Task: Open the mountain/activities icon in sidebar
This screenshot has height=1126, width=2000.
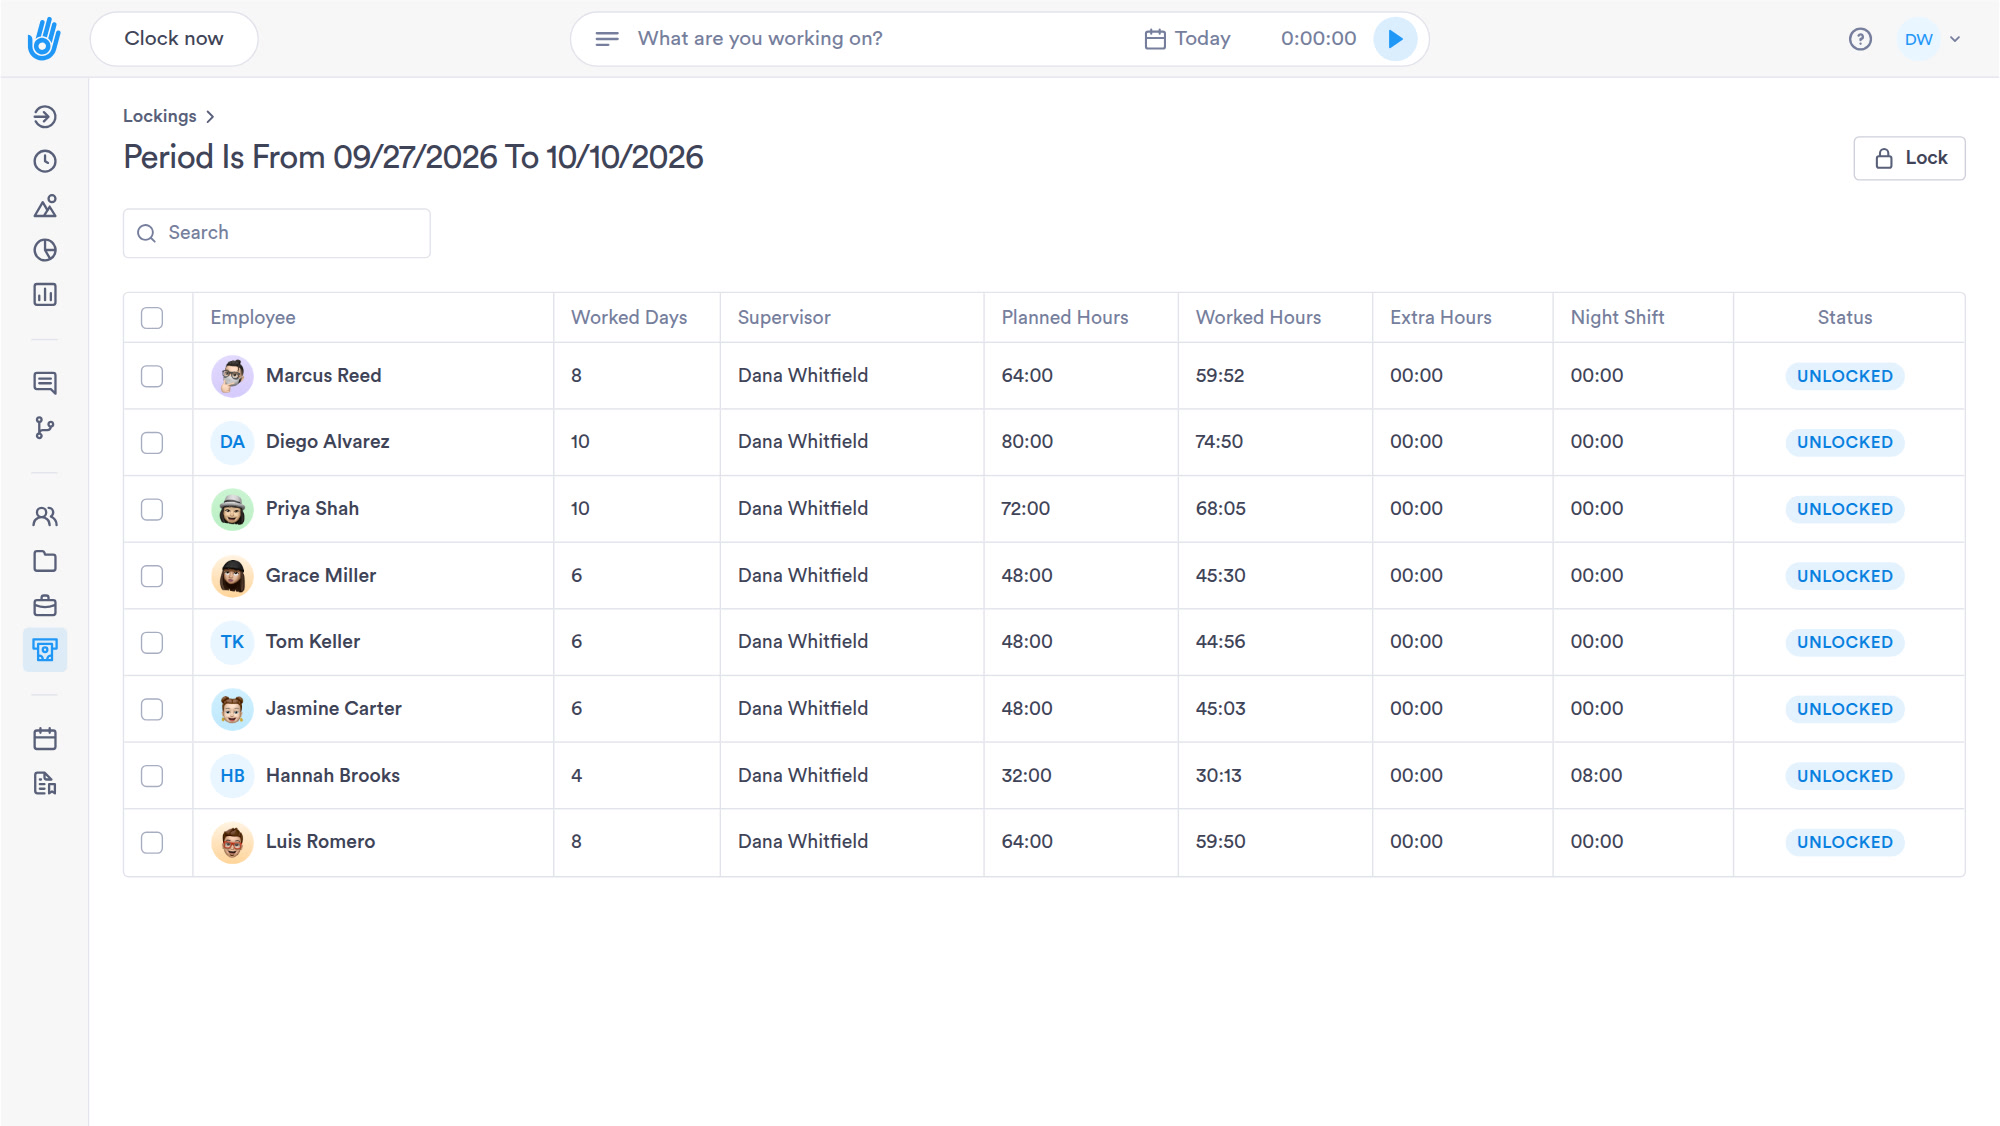Action: 45,206
